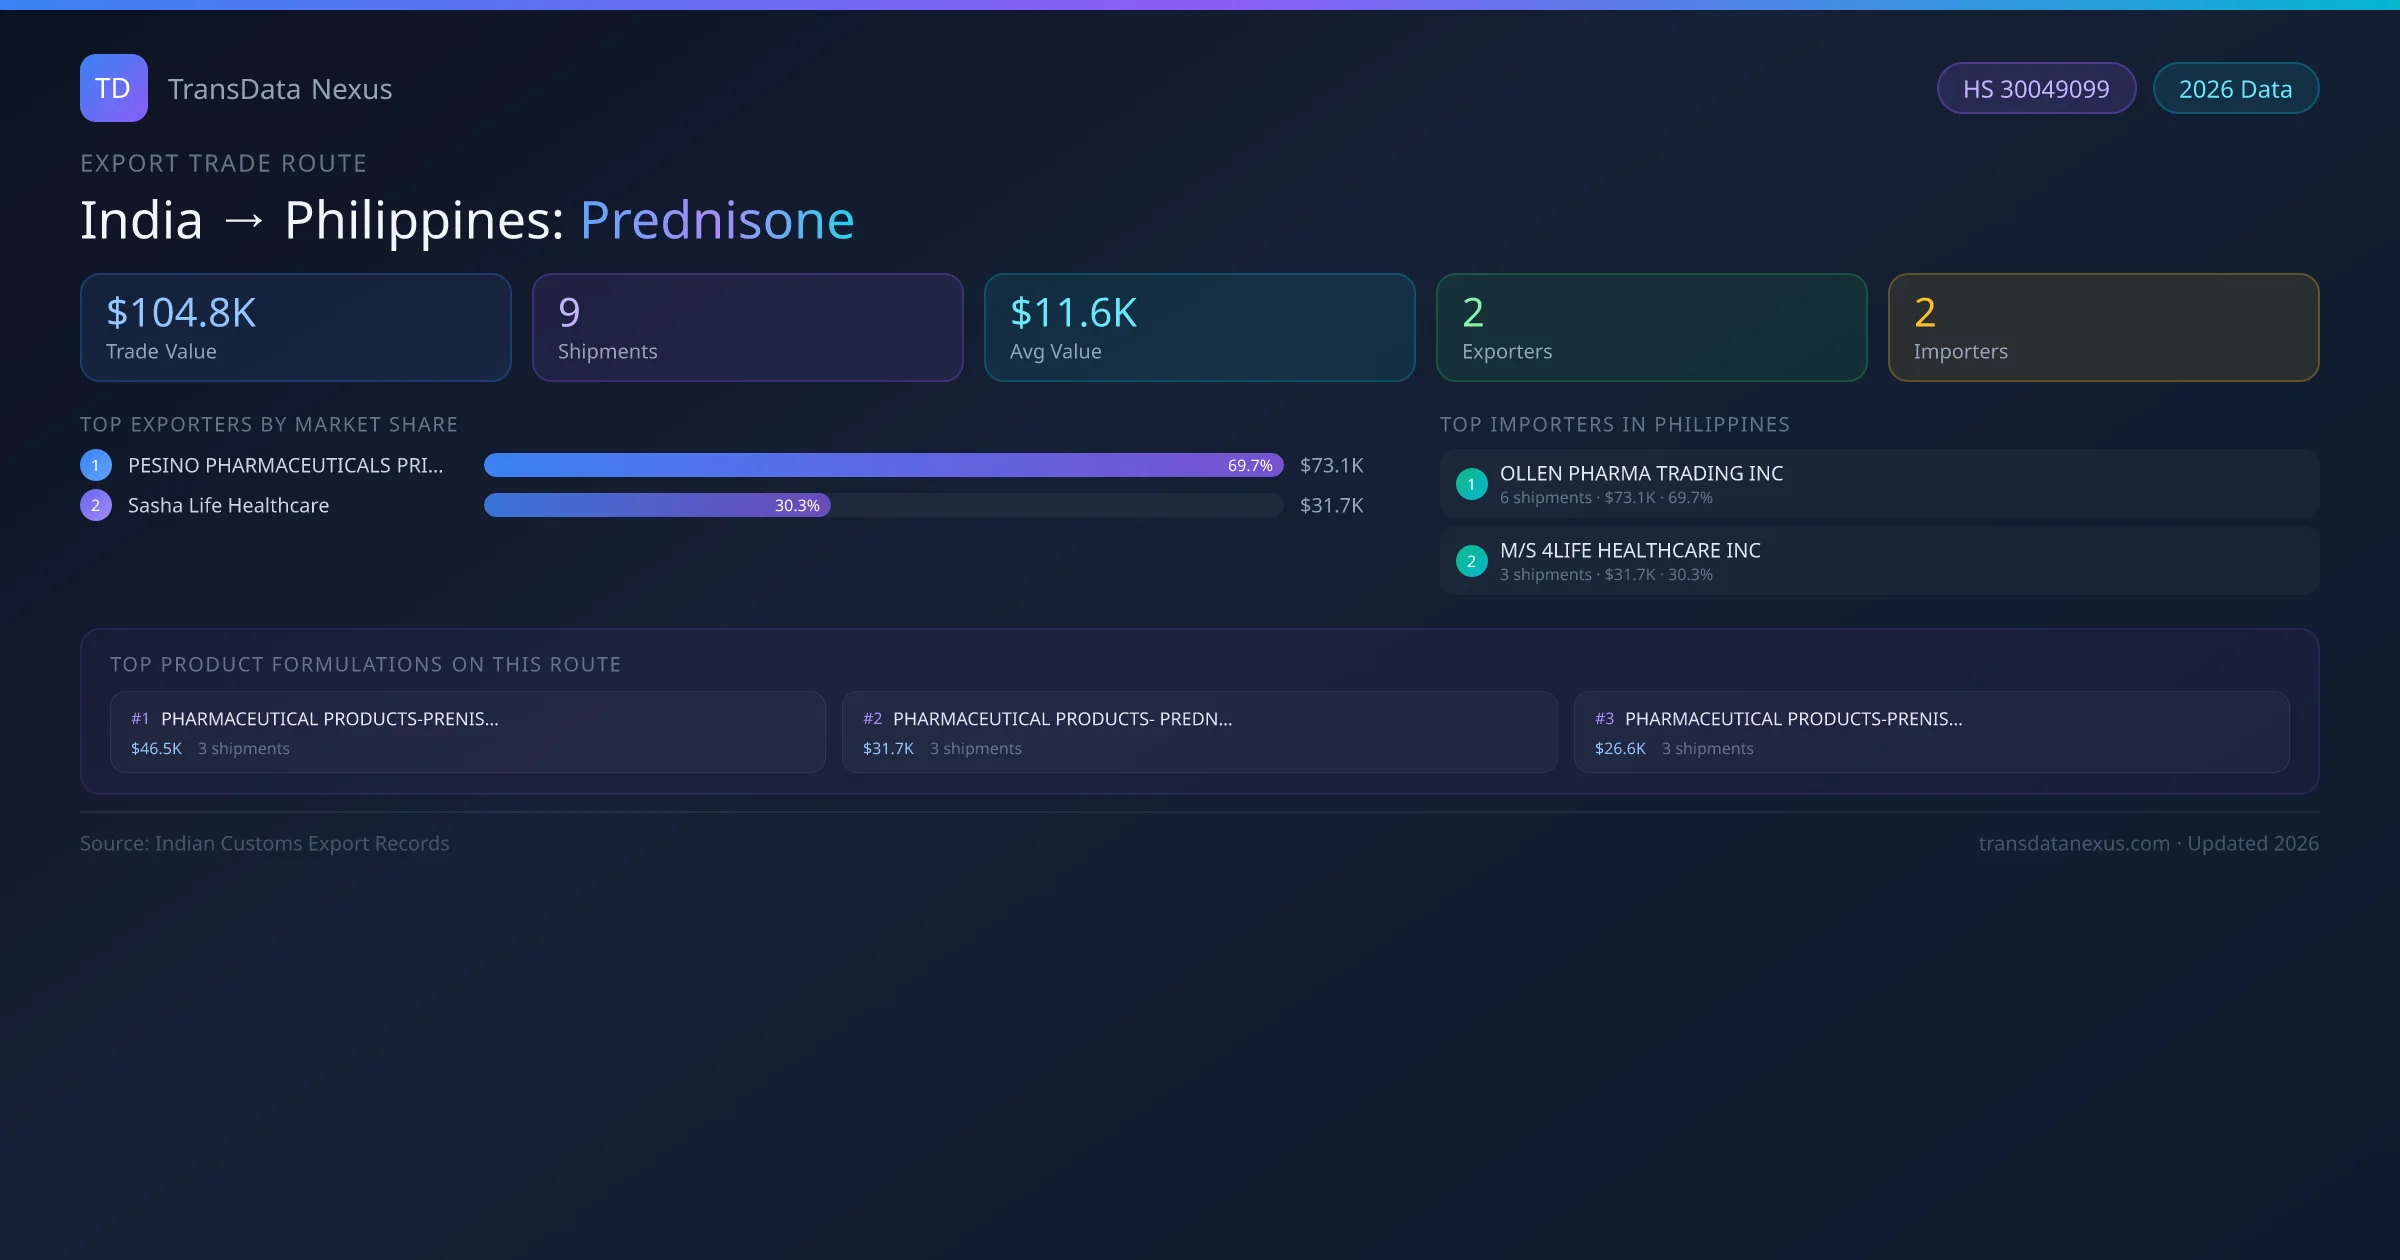2400x1260 pixels.
Task: Click the #3 formulation rank label
Action: (1604, 719)
